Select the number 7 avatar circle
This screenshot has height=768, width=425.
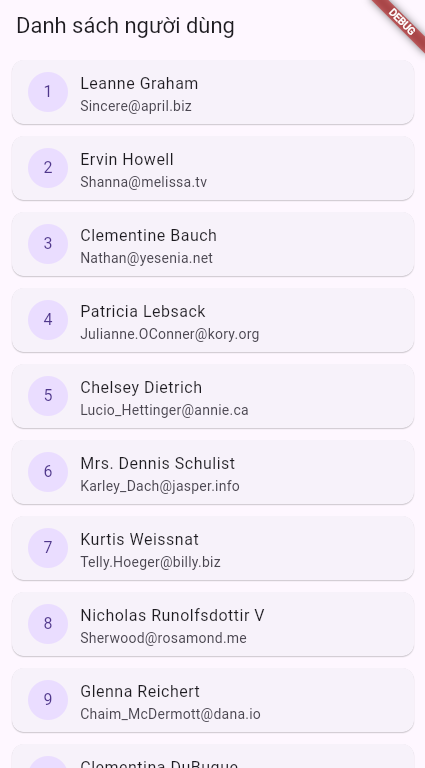(x=47, y=548)
